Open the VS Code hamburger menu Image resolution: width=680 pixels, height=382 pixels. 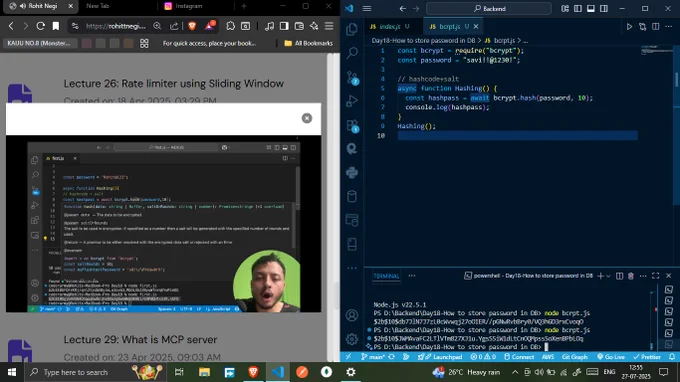(x=367, y=8)
